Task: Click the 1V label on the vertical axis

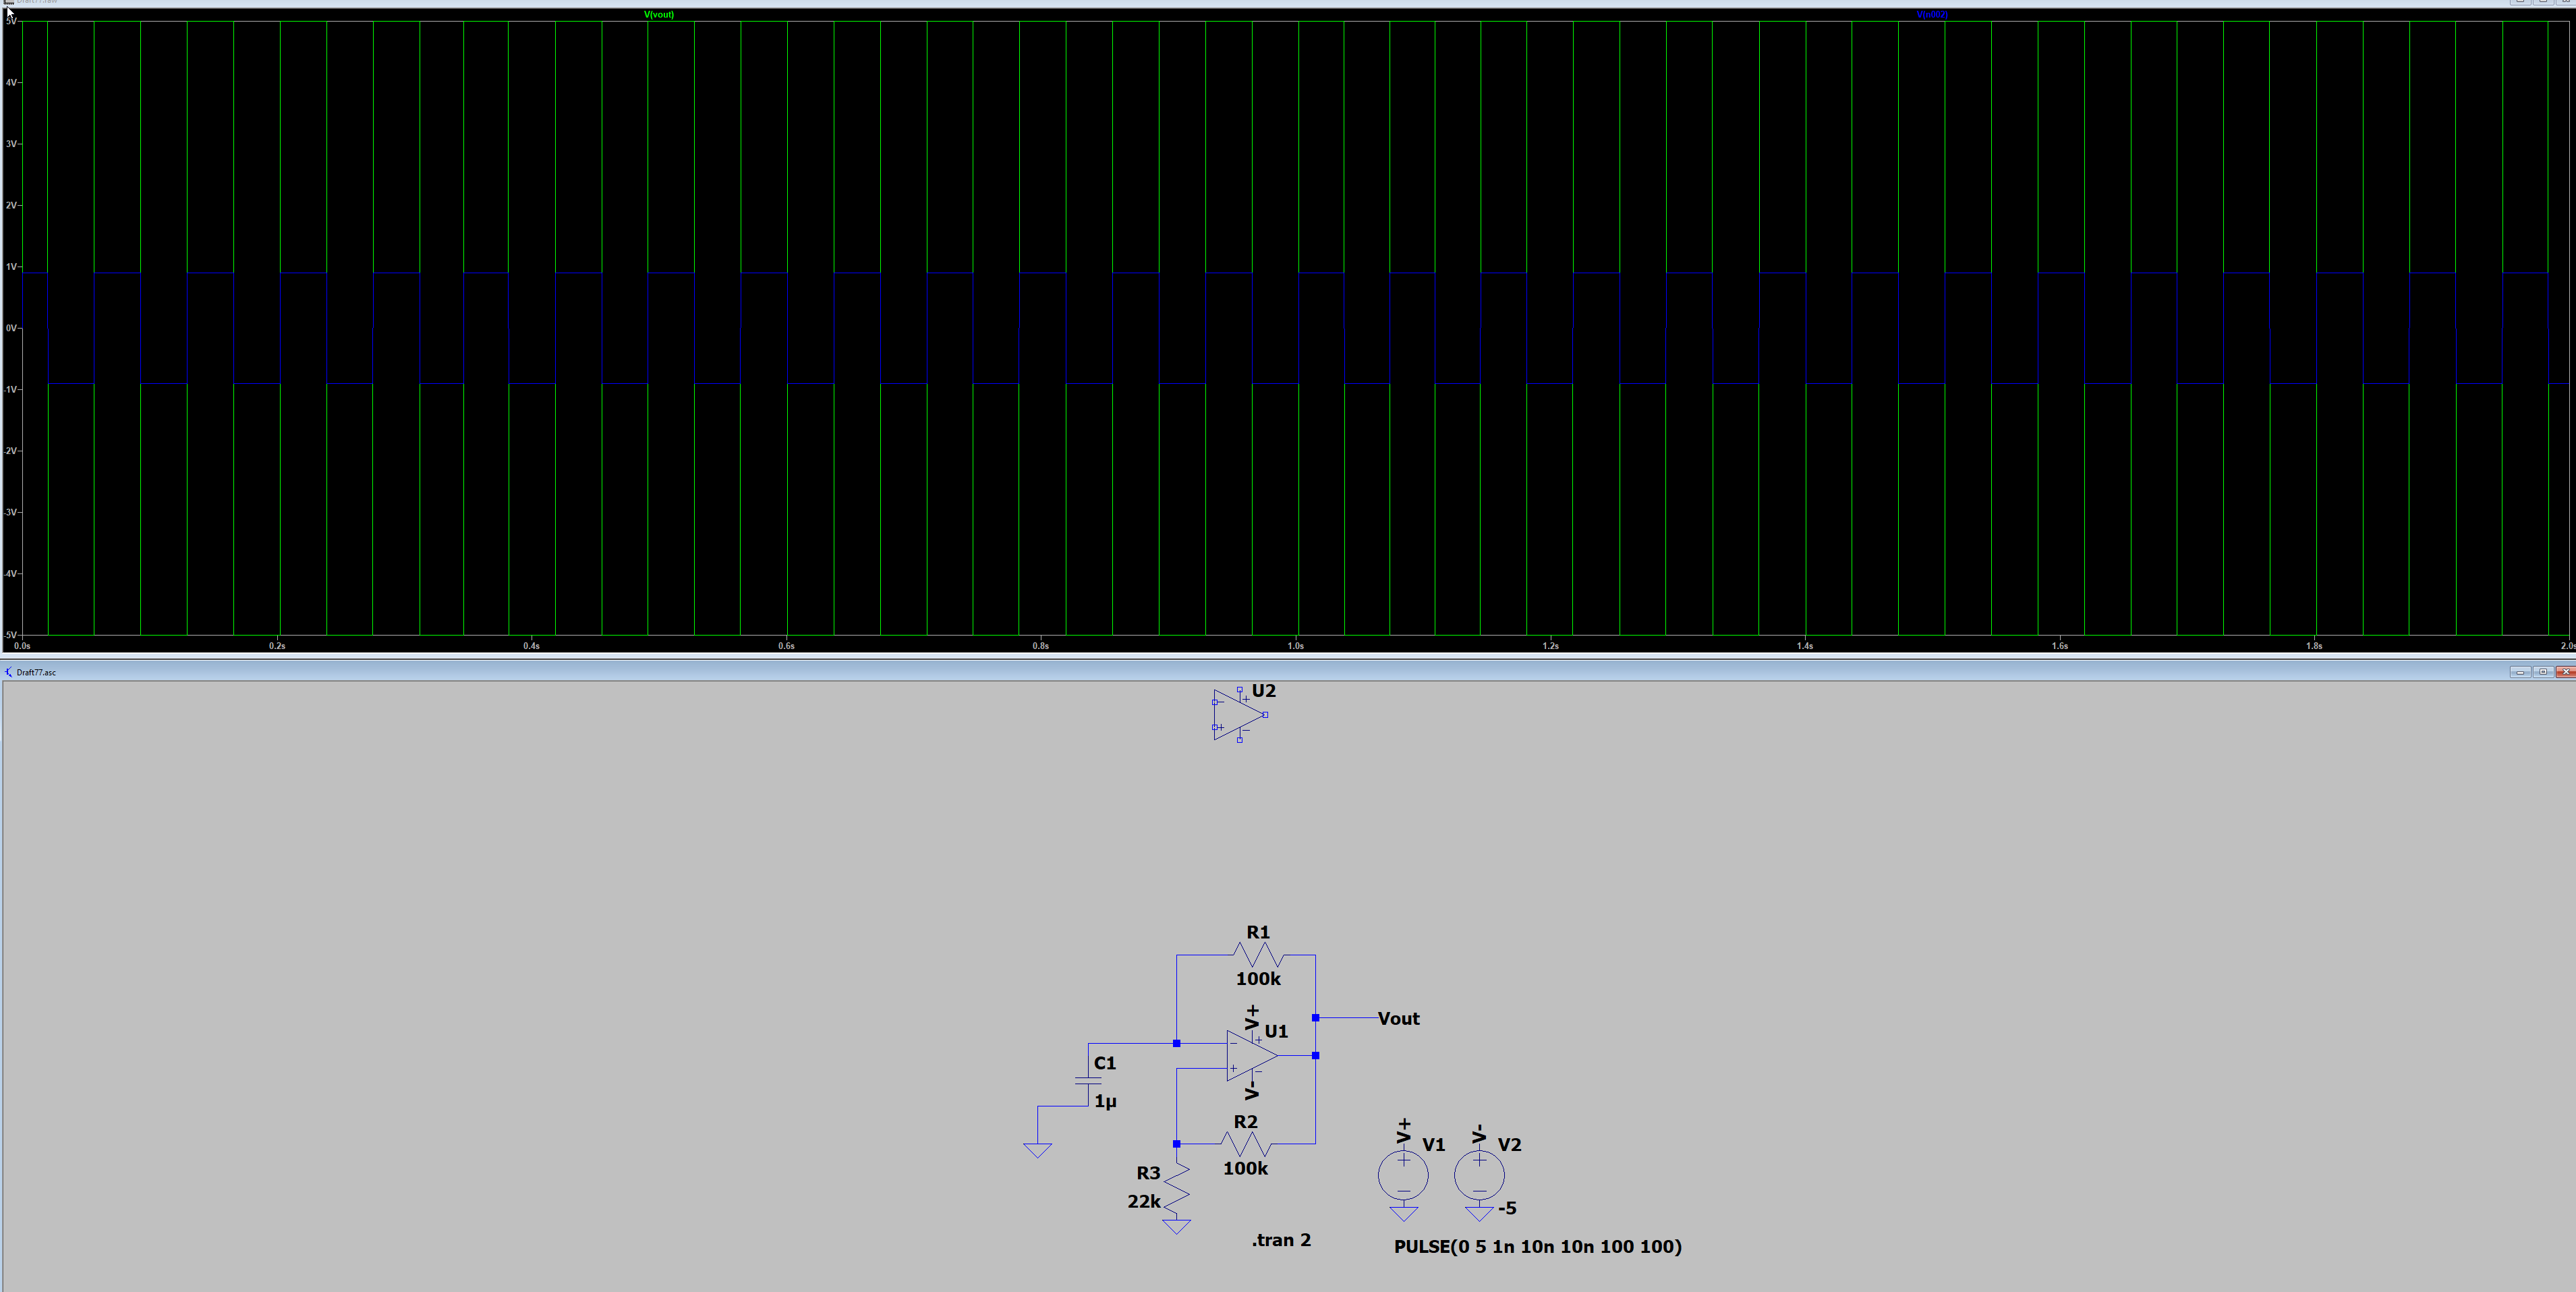Action: [11, 267]
